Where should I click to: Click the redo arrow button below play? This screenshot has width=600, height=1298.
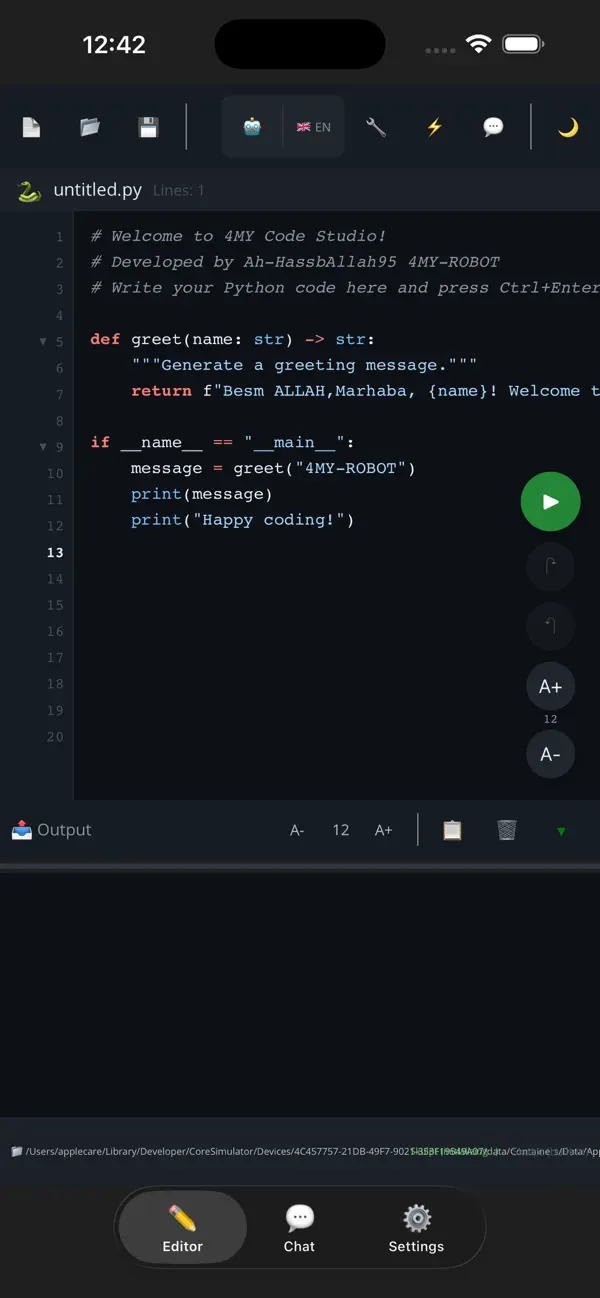coord(550,568)
